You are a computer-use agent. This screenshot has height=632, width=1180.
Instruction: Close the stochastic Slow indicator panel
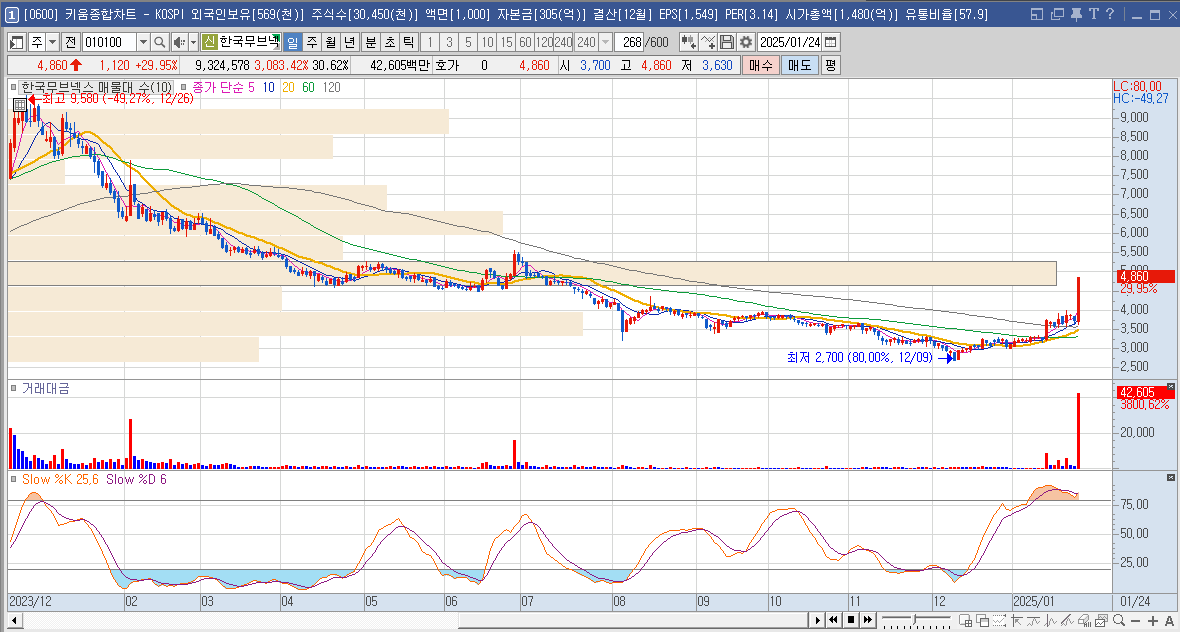1170,478
